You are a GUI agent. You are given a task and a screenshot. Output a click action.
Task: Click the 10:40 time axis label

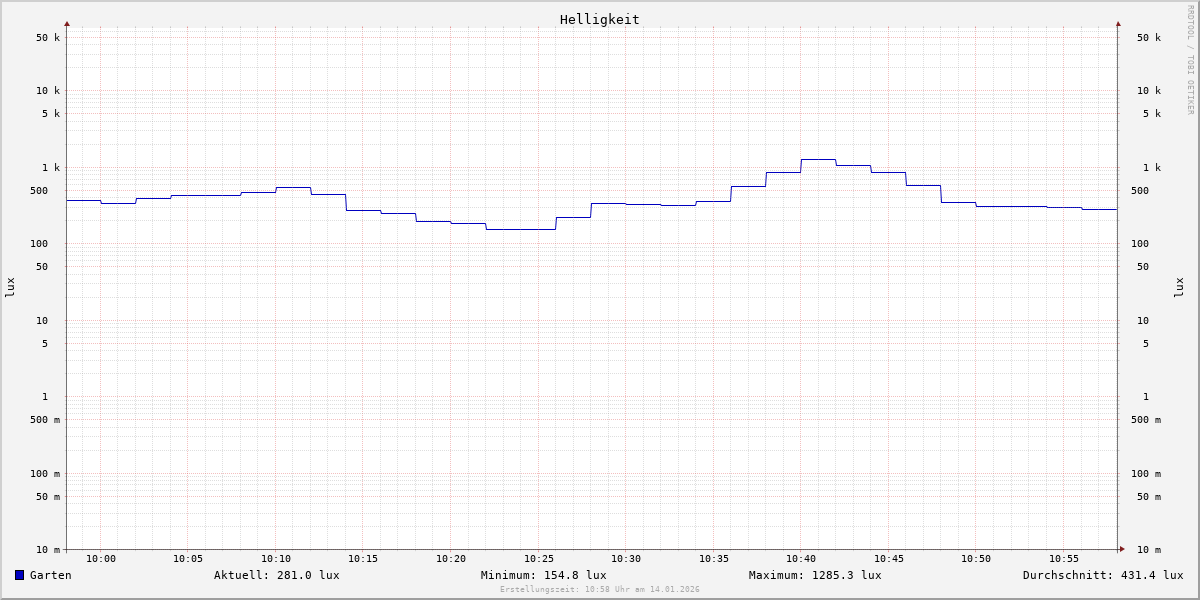coord(801,559)
